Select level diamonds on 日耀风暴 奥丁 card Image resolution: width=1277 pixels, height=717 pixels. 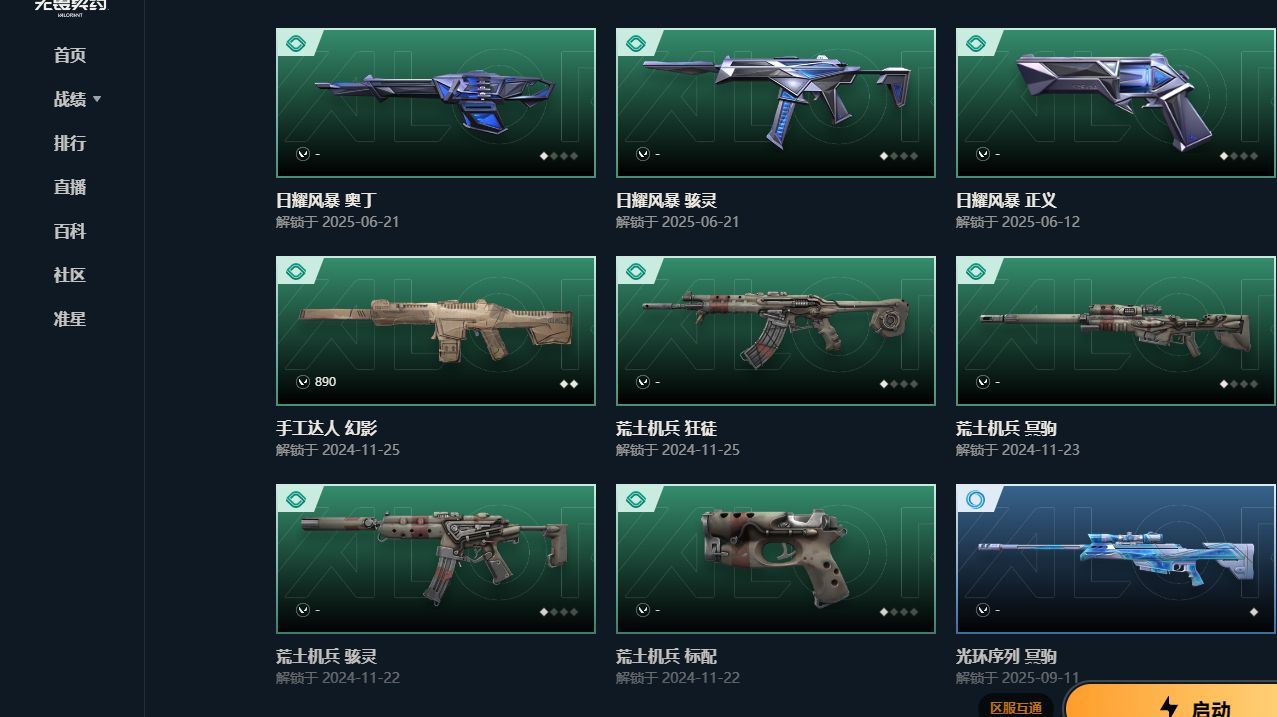click(x=559, y=156)
